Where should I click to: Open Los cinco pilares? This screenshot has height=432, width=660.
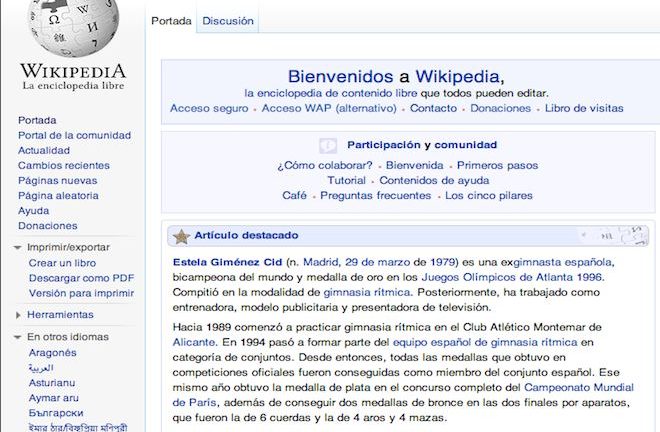click(489, 196)
